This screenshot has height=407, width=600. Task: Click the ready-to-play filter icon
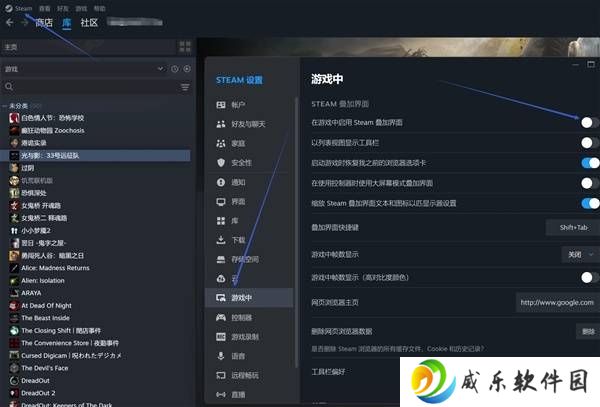[x=187, y=69]
